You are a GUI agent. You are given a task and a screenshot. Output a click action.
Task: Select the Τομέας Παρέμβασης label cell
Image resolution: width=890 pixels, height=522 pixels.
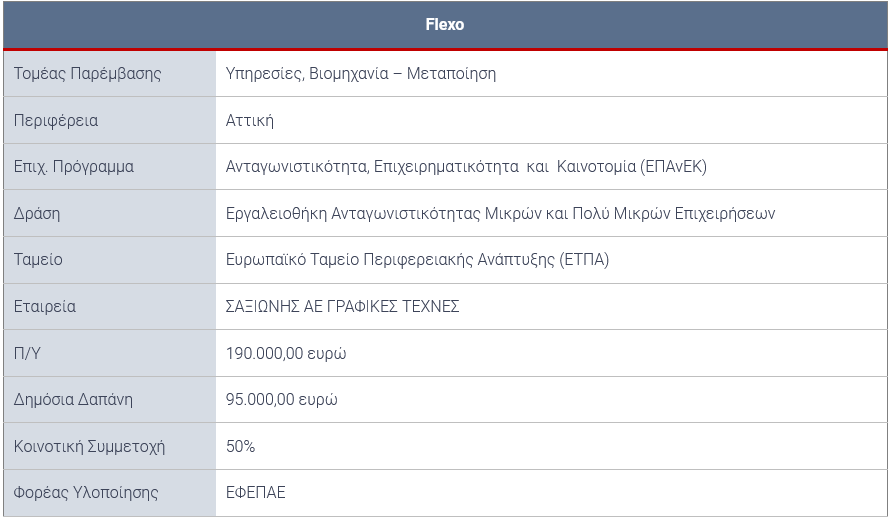coord(110,74)
